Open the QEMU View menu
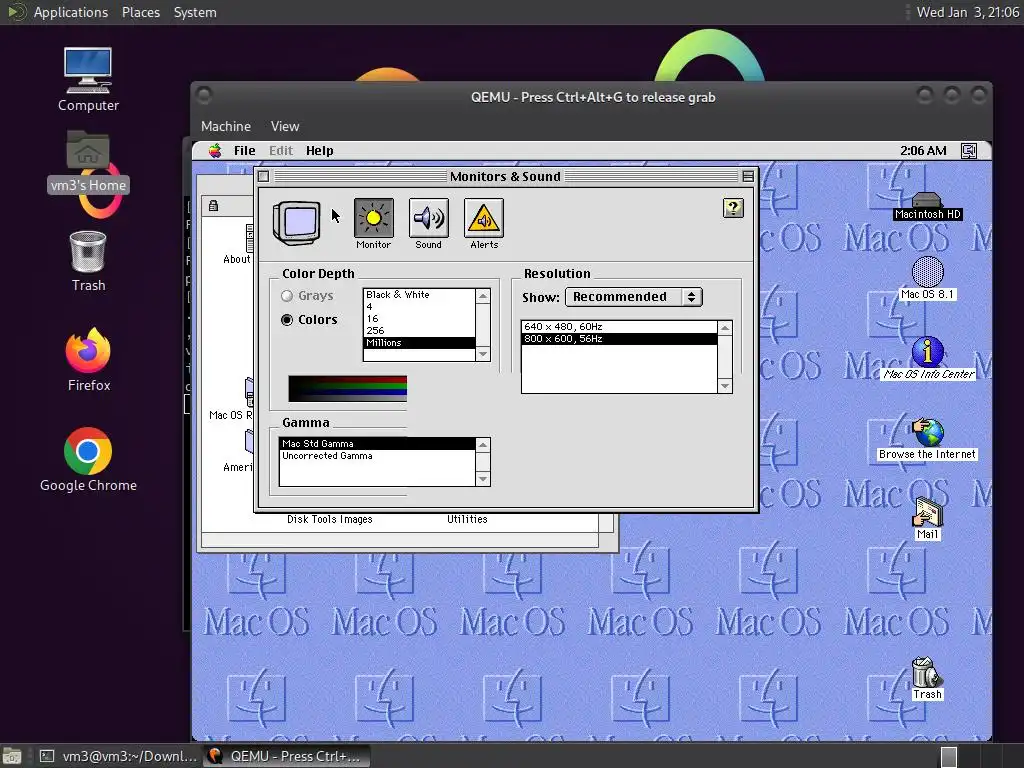1024x768 pixels. pyautogui.click(x=285, y=126)
